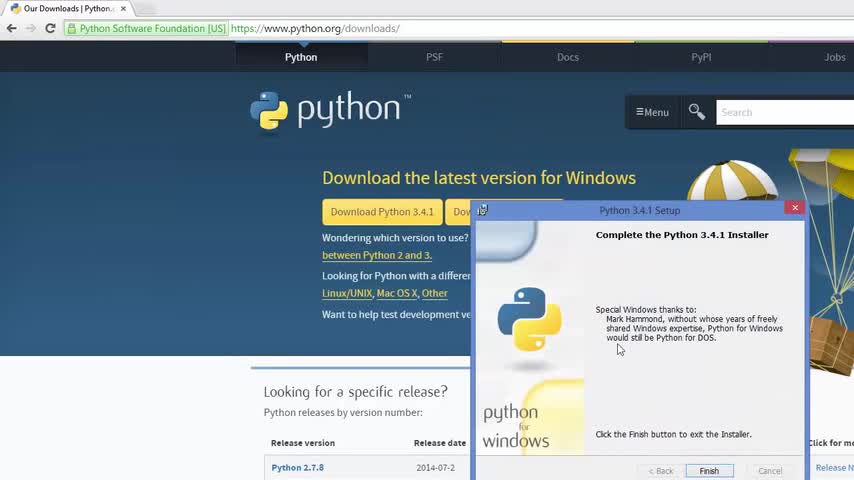Reload the page with refresh icon
854x480 pixels.
pyautogui.click(x=50, y=28)
